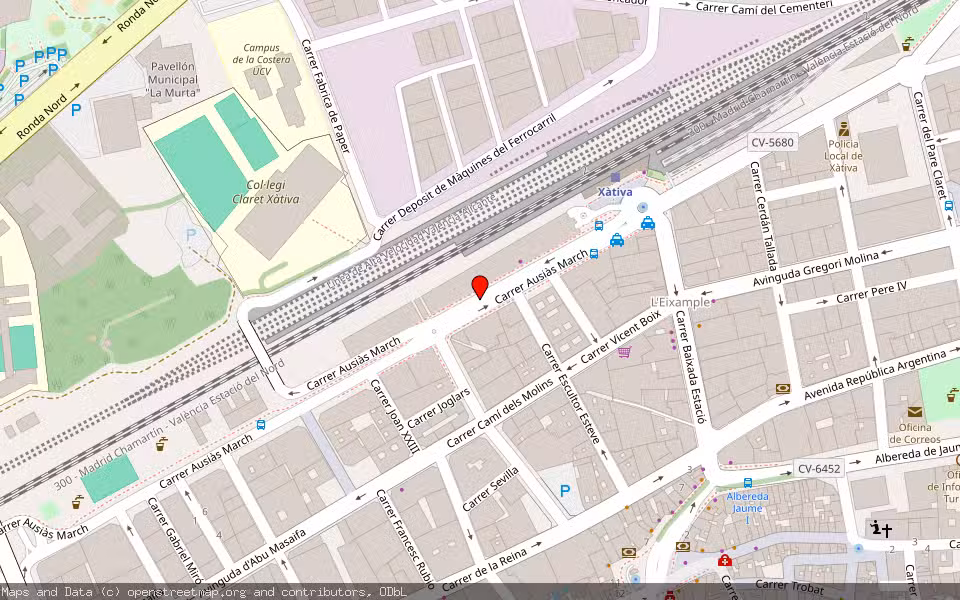The image size is (960, 600).
Task: Open the openstreetmap.org attribution text
Action: point(187,592)
